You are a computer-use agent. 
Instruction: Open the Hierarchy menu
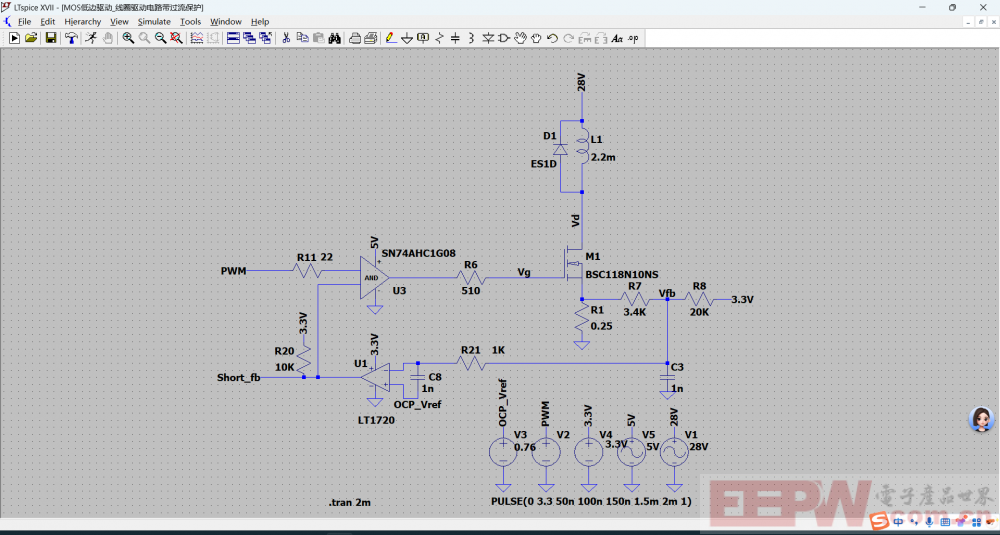coord(83,21)
